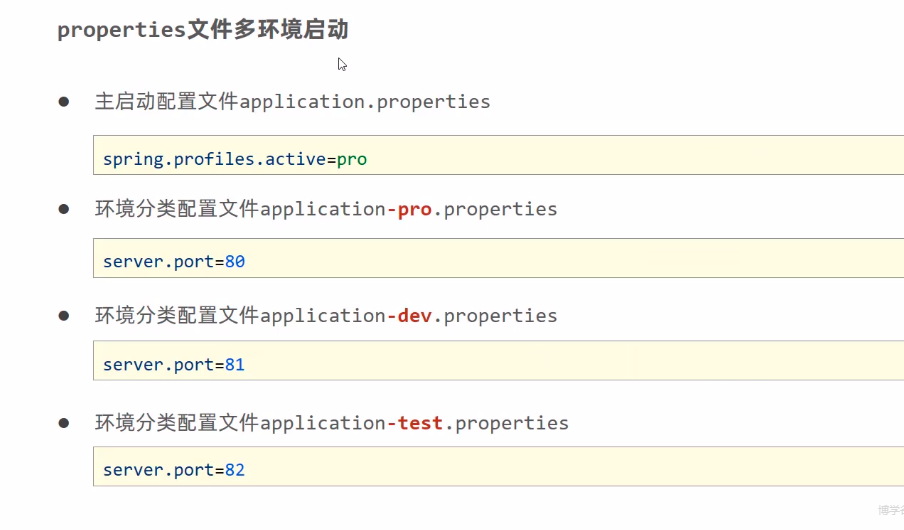Screen dimensions: 904x530
Task: Click the bullet dot before the application-dev.properties line
Action: coord(64,315)
